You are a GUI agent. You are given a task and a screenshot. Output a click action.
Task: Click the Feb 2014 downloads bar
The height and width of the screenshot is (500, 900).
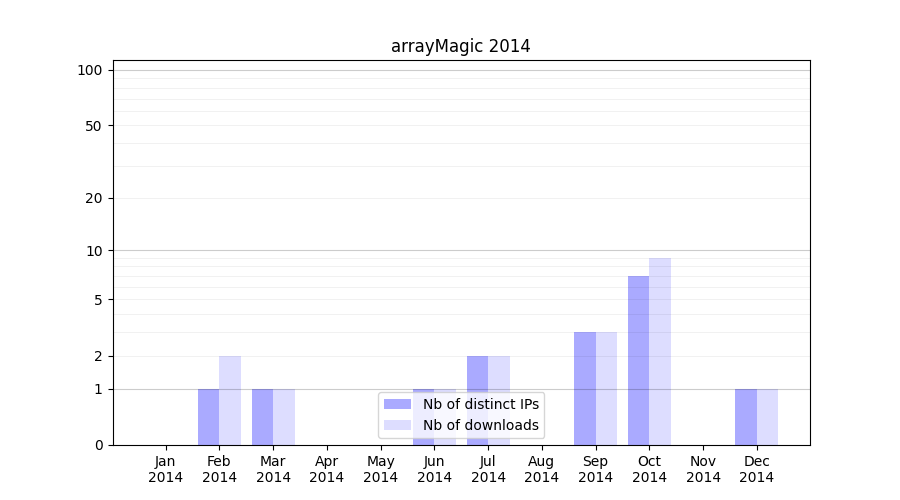230,400
